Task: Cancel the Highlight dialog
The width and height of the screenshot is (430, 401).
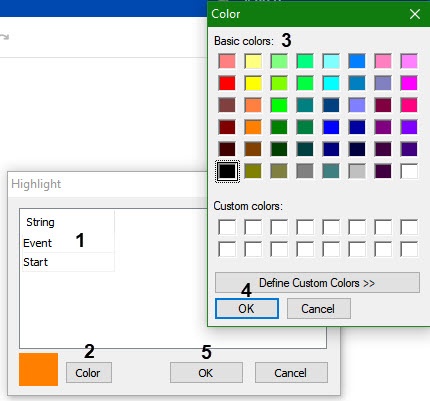Action: pyautogui.click(x=291, y=373)
